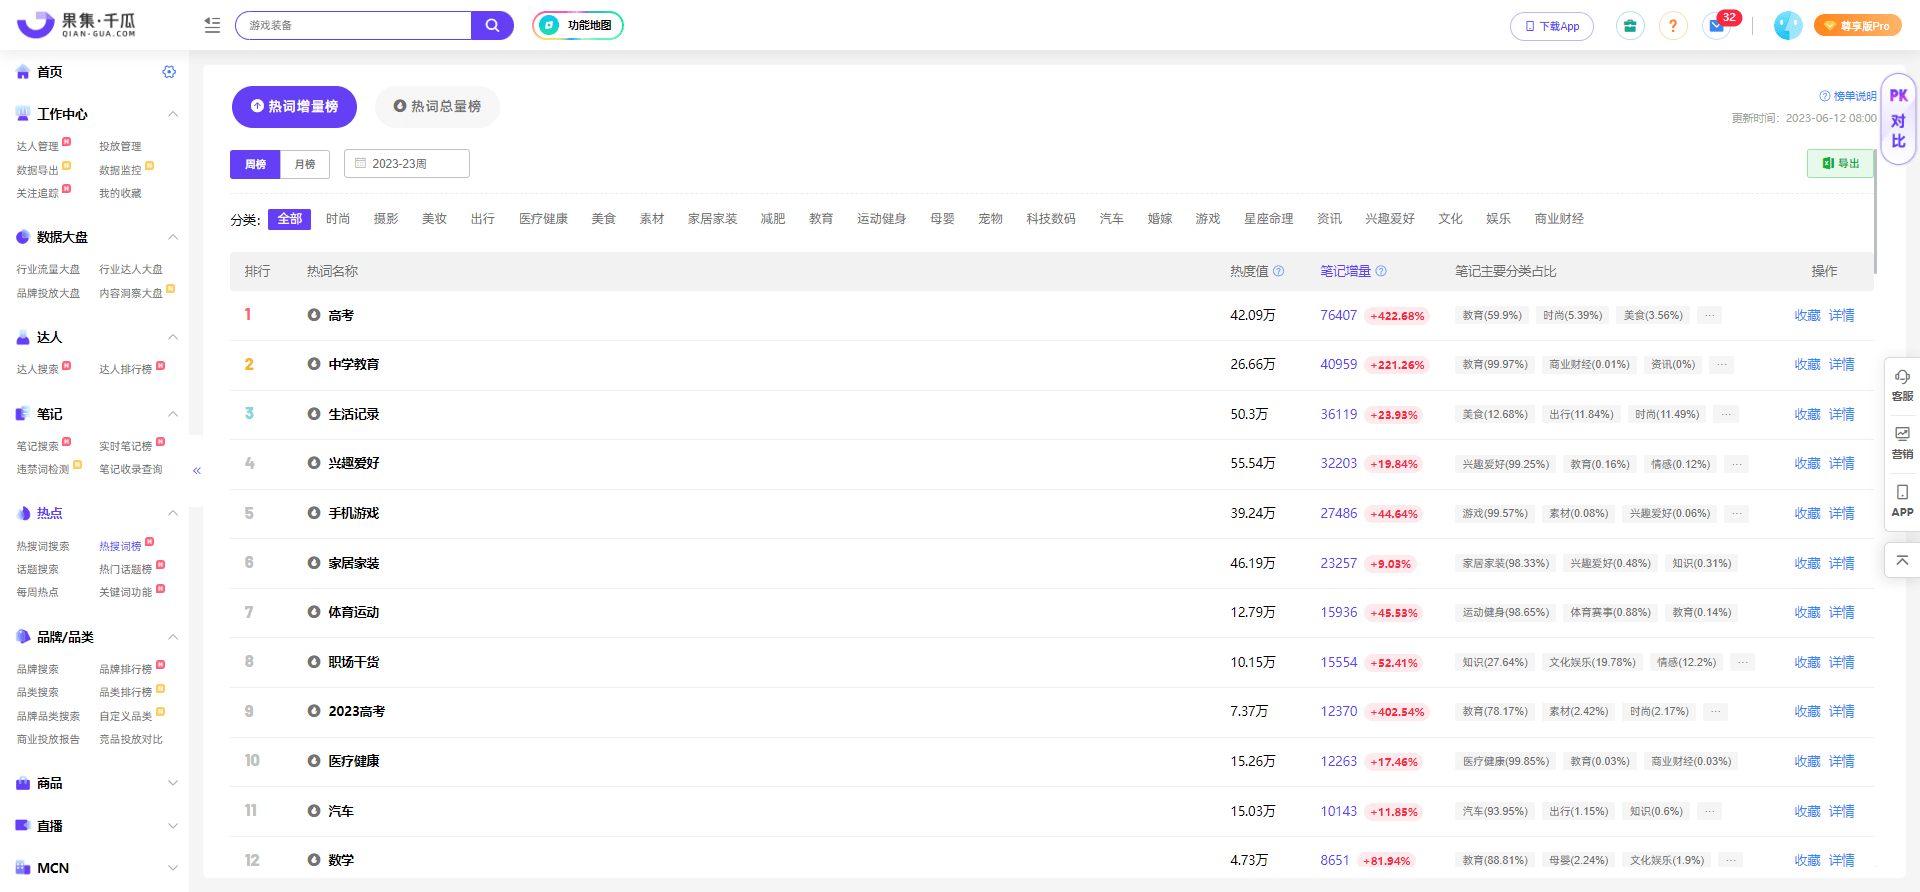Open the user avatar menu
Screen dimensions: 1920x892
pyautogui.click(x=1788, y=26)
